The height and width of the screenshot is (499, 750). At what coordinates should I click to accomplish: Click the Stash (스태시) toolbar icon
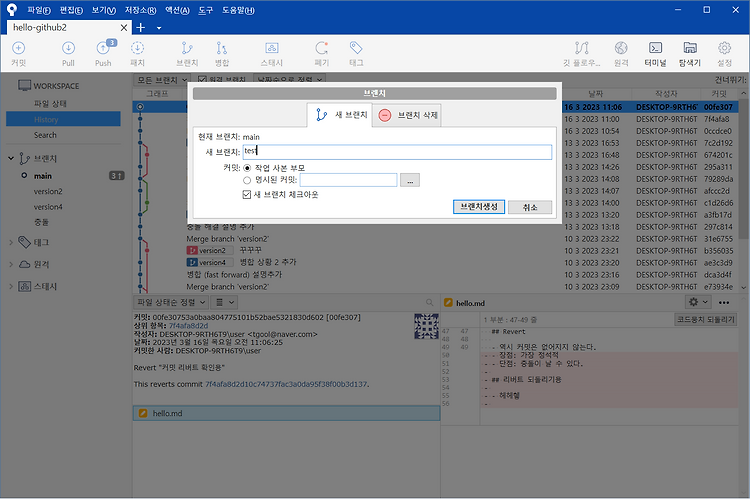pyautogui.click(x=272, y=48)
